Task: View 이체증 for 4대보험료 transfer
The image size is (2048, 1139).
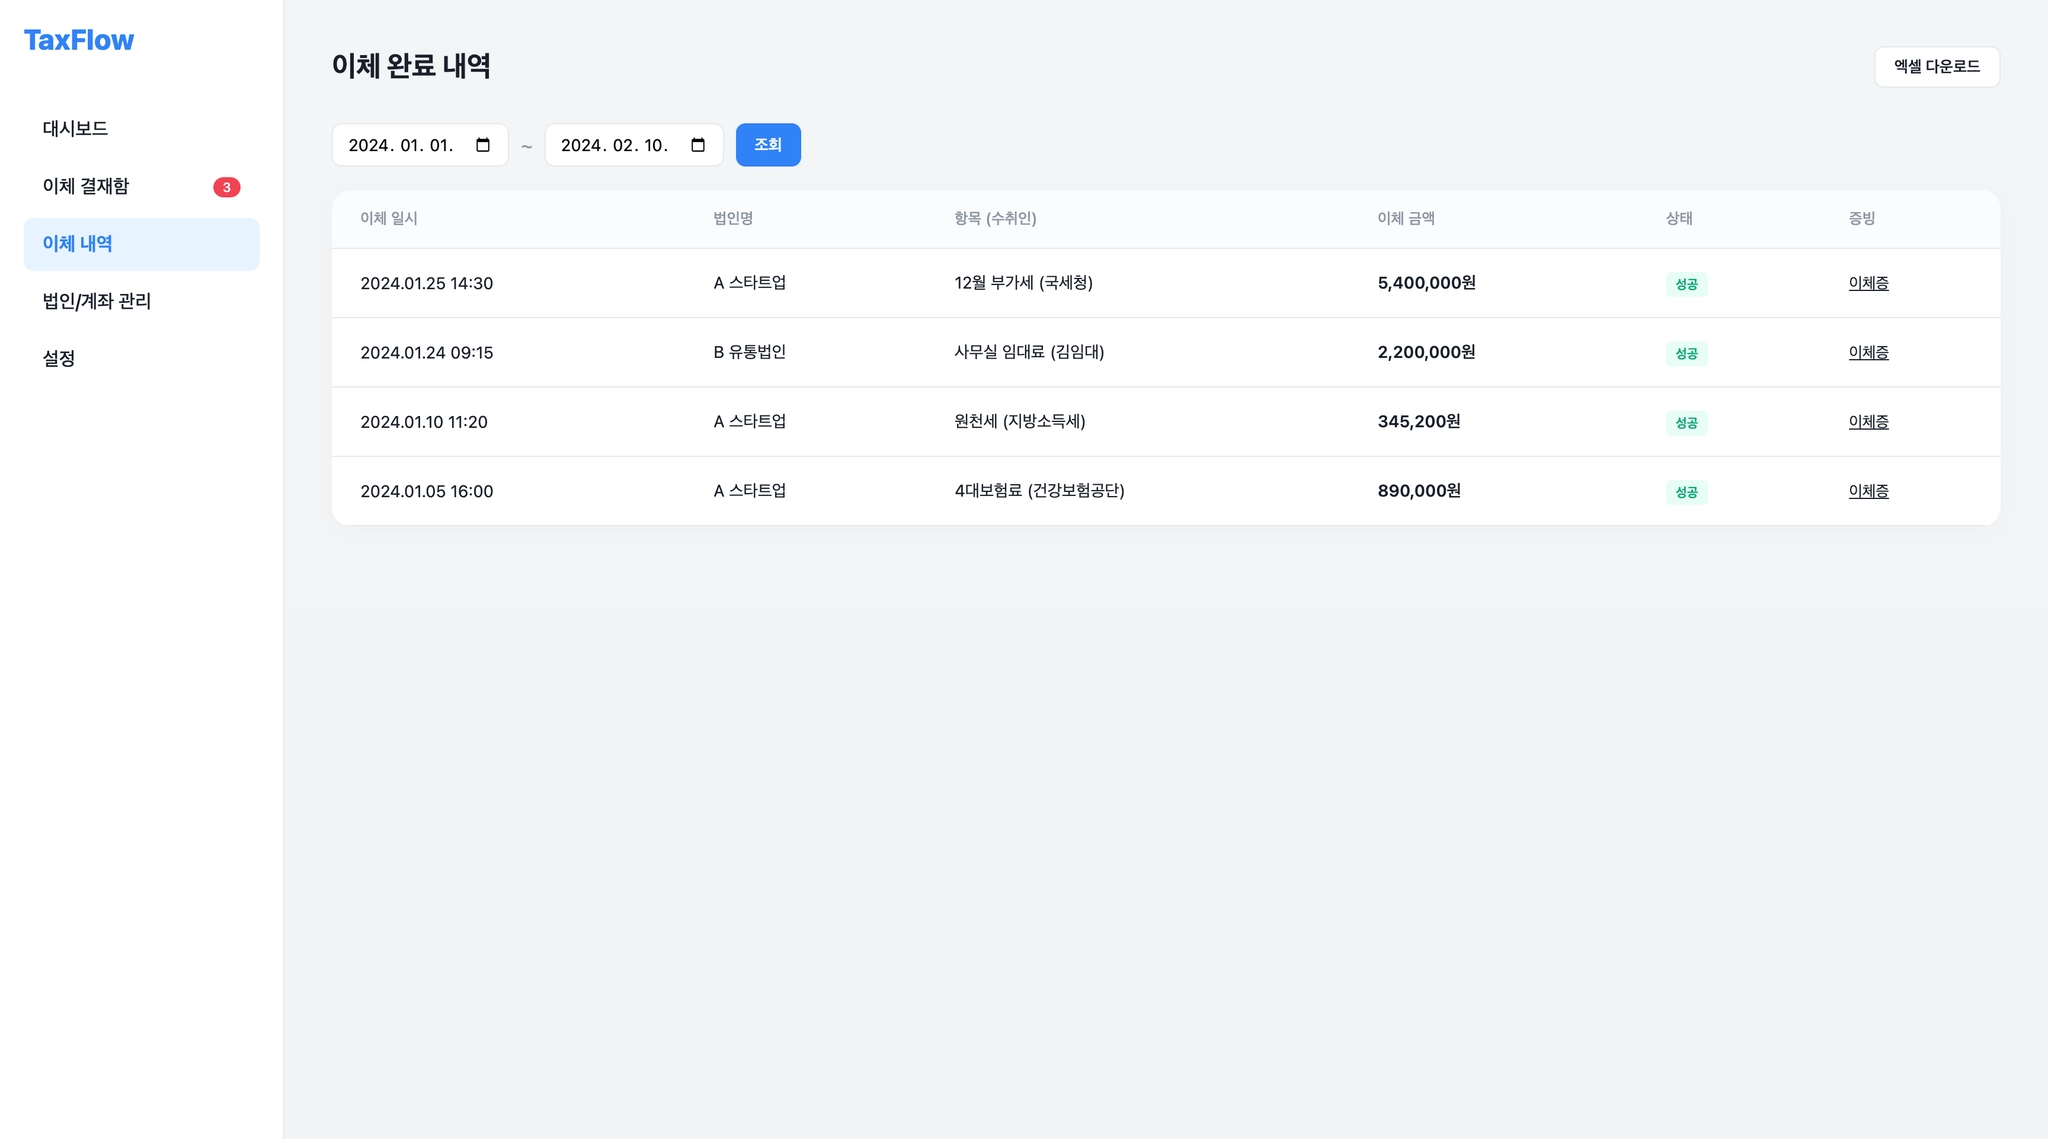Action: 1868,491
